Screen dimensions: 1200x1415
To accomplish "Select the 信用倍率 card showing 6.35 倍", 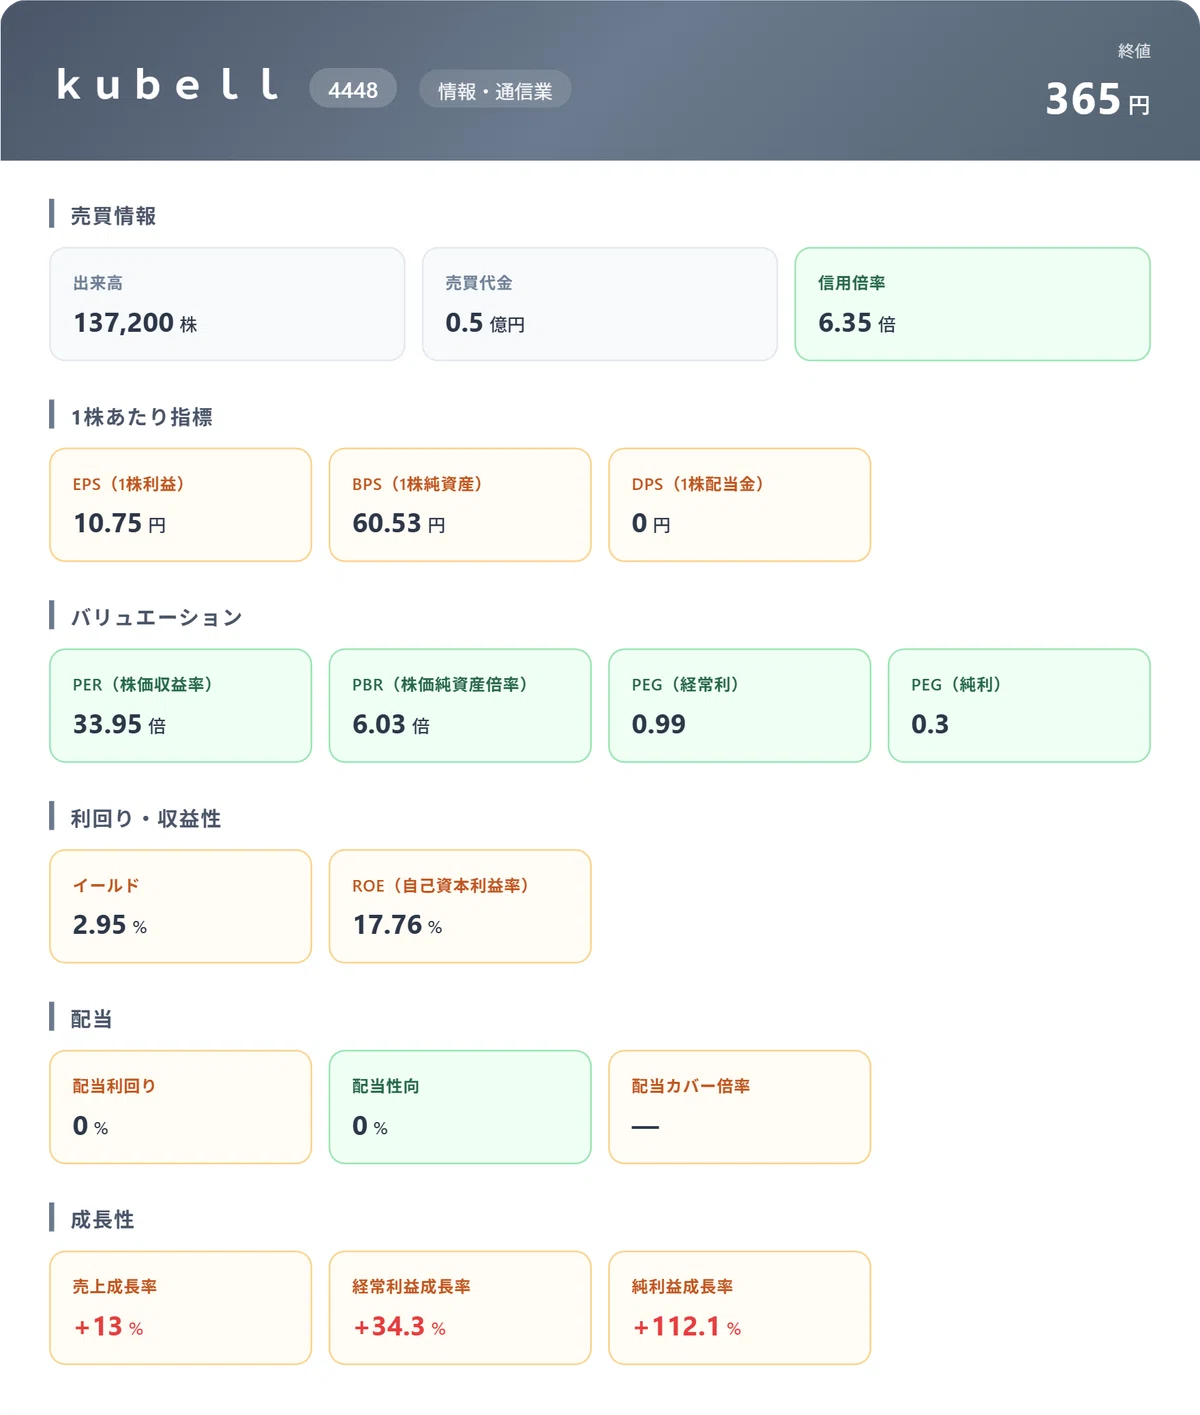I will [972, 304].
